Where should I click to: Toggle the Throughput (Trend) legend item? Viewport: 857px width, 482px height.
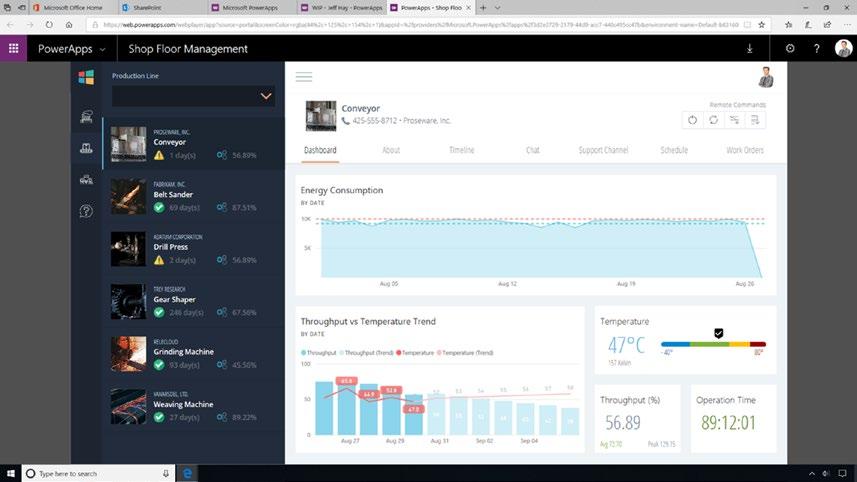coord(366,353)
